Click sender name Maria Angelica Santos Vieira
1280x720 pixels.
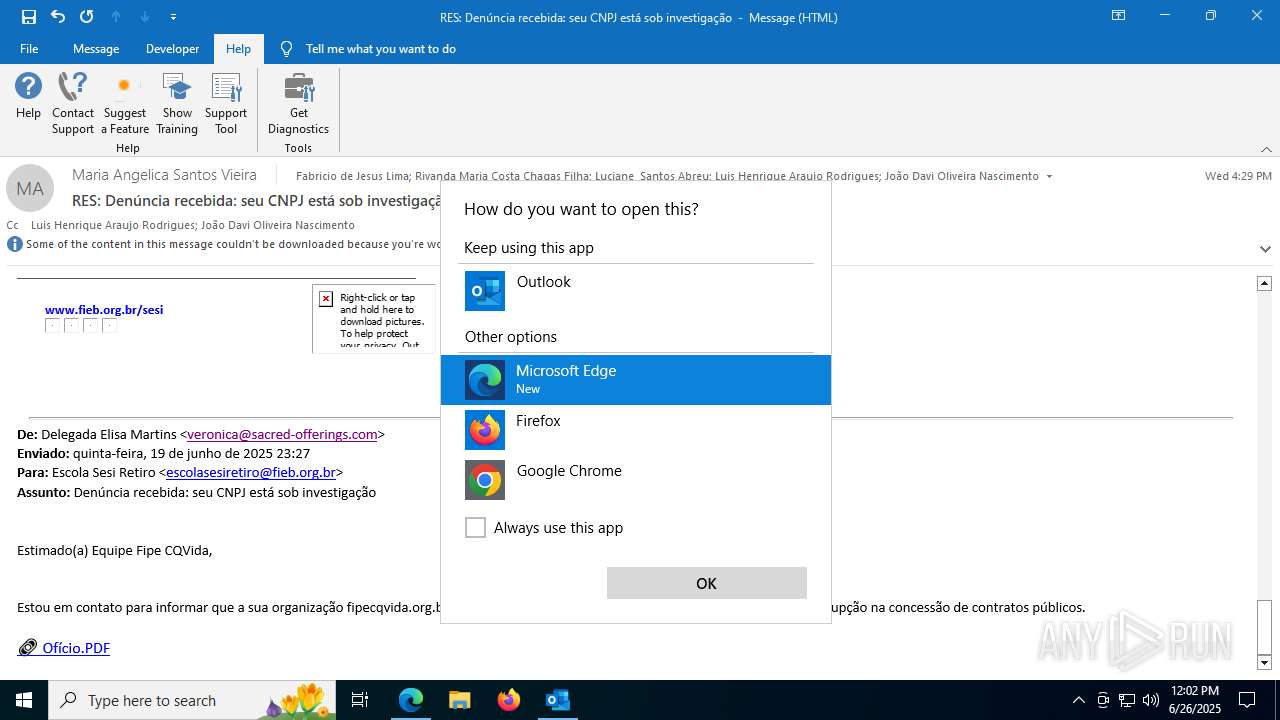click(x=164, y=175)
